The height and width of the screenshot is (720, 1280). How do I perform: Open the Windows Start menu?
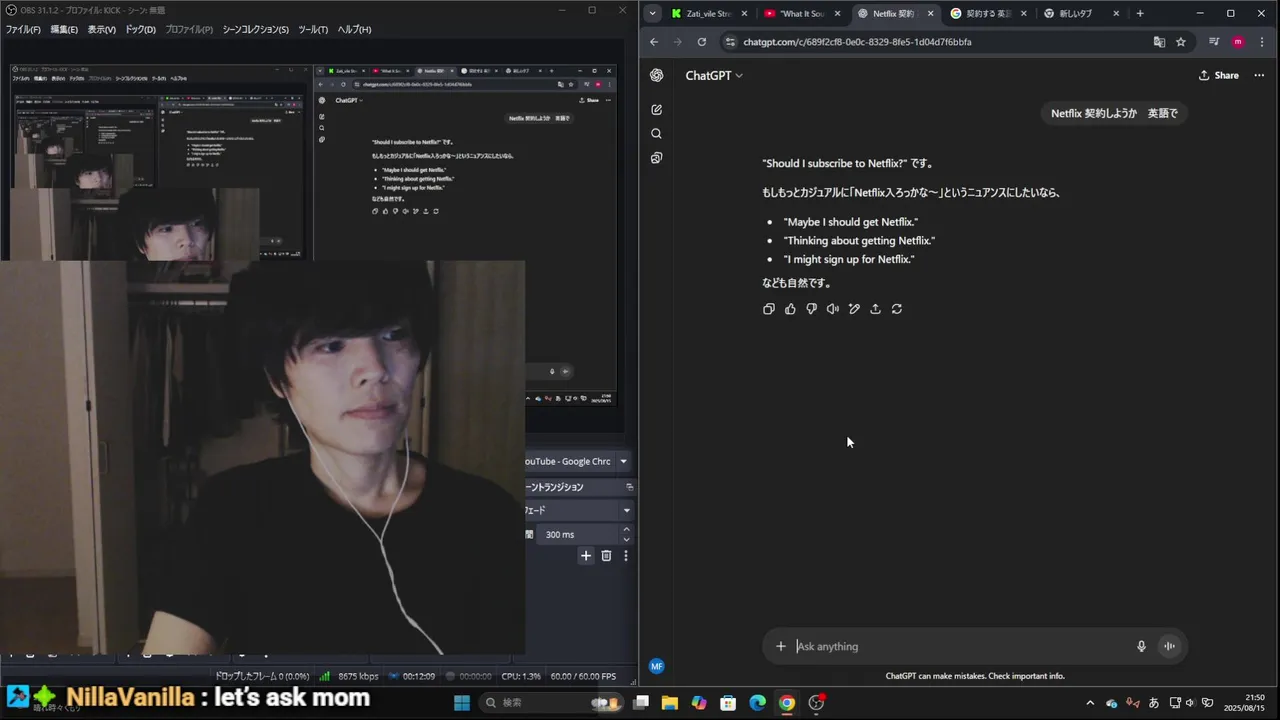pos(462,703)
